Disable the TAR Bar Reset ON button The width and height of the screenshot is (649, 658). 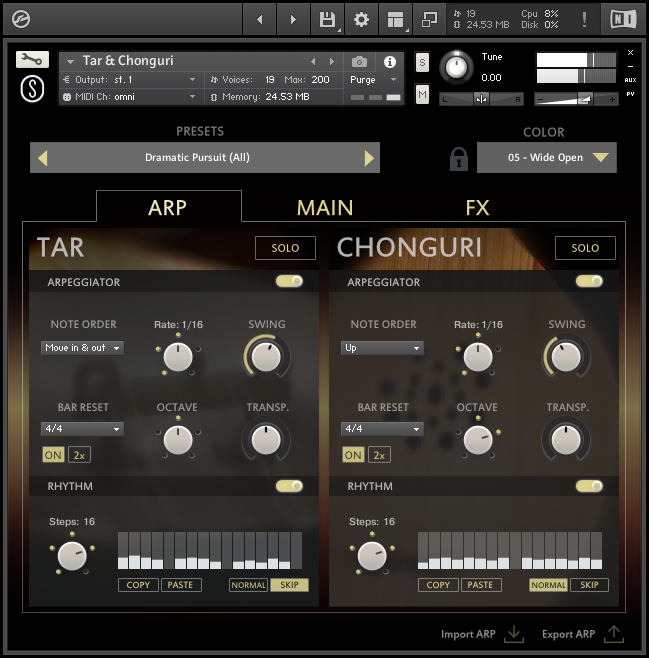[x=53, y=454]
